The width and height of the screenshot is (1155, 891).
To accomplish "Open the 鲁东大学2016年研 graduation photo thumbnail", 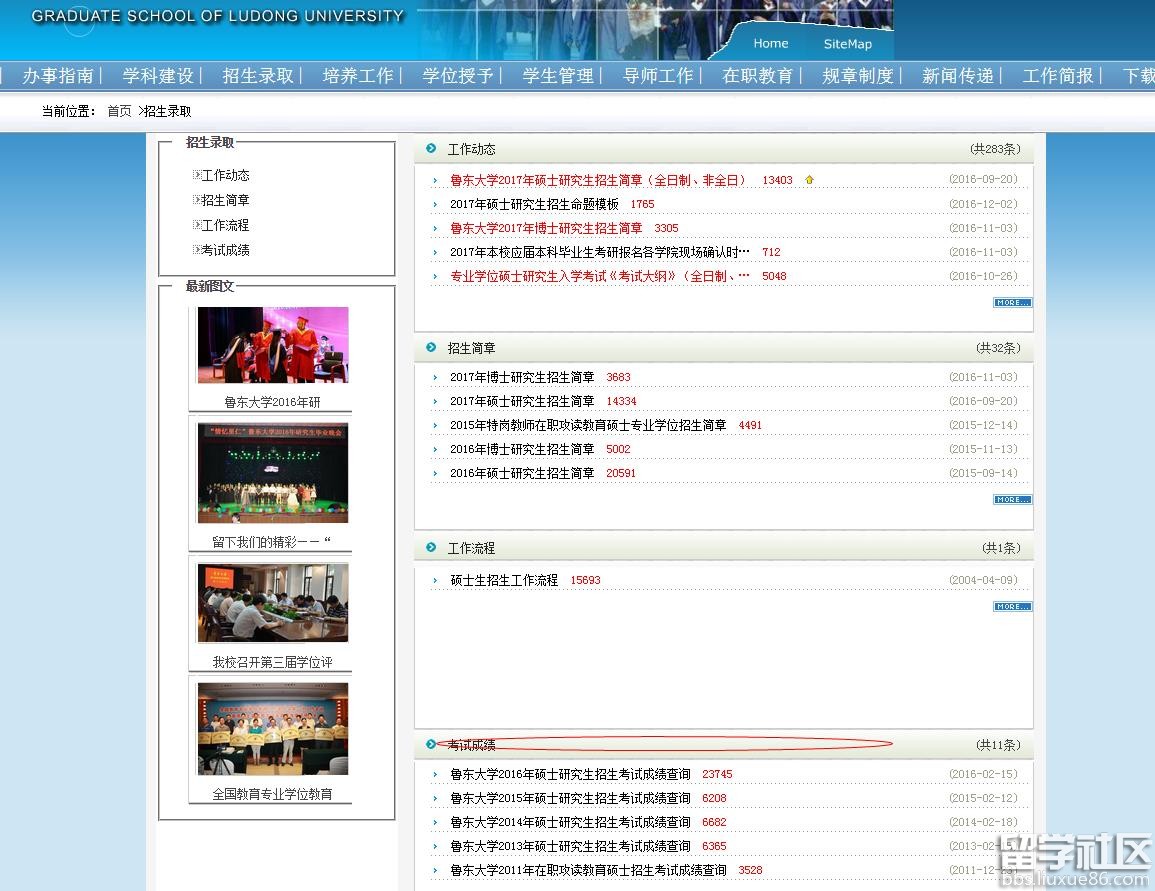I will tap(273, 345).
